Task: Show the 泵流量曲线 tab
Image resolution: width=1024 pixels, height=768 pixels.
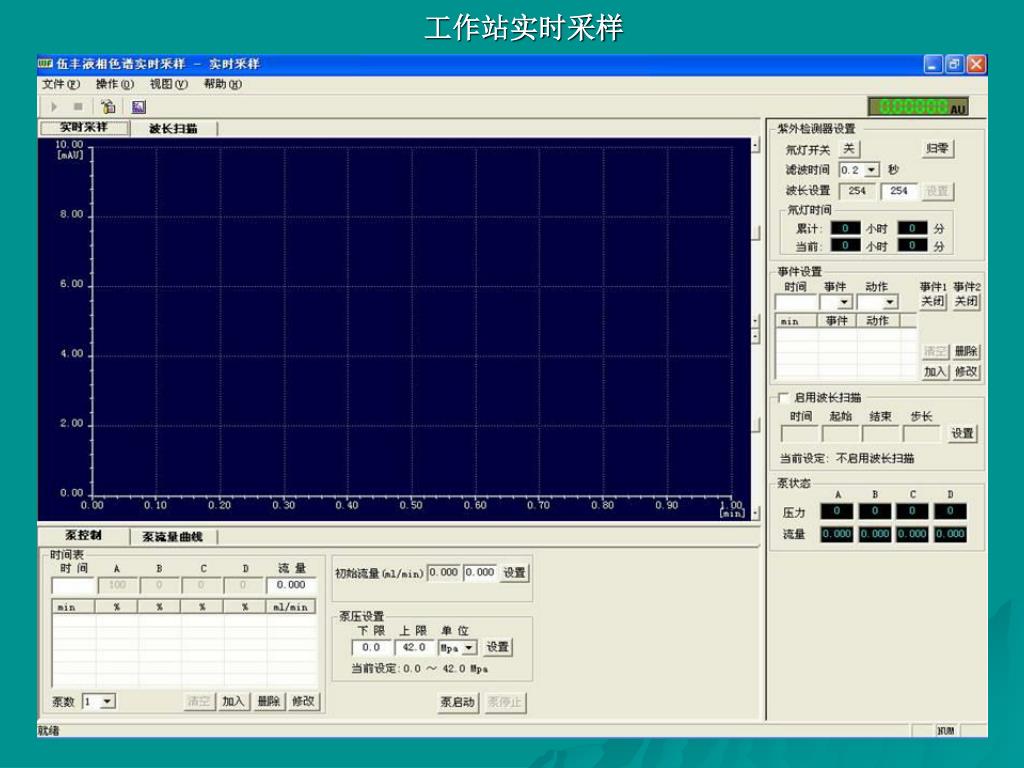Action: (172, 537)
